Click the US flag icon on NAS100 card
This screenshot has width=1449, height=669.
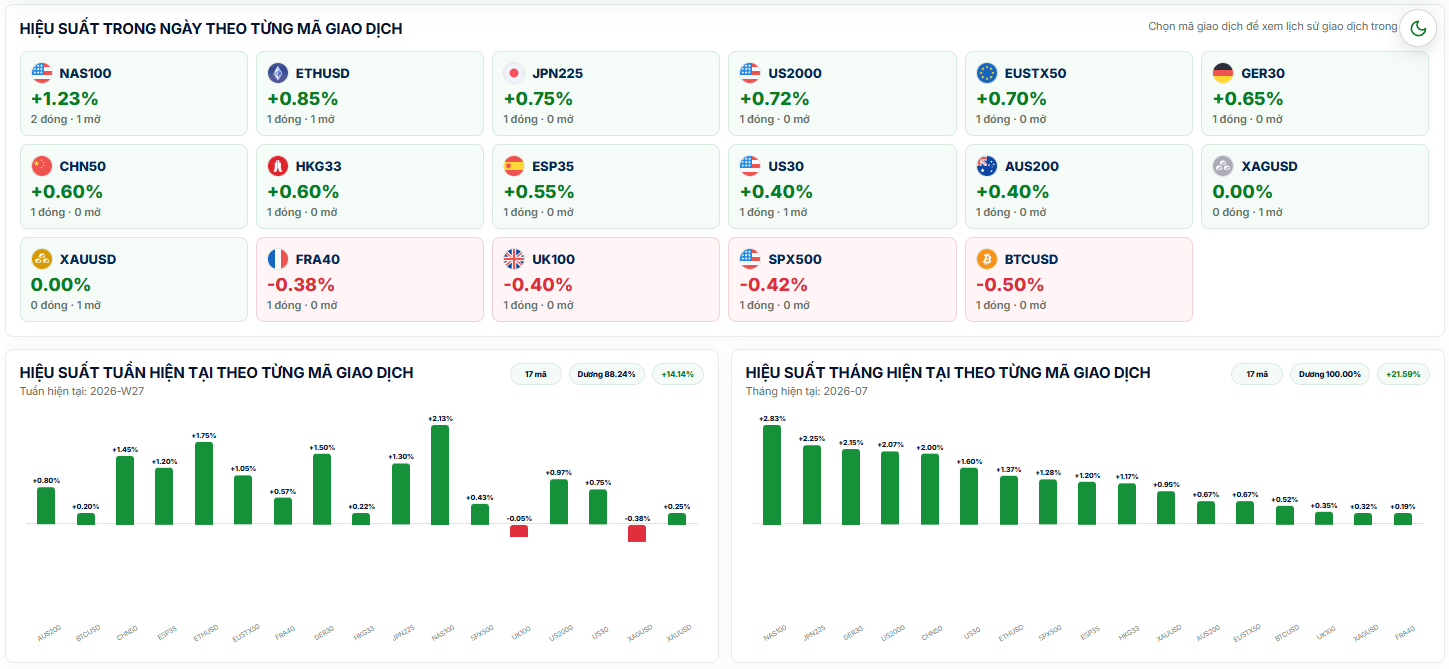click(41, 73)
